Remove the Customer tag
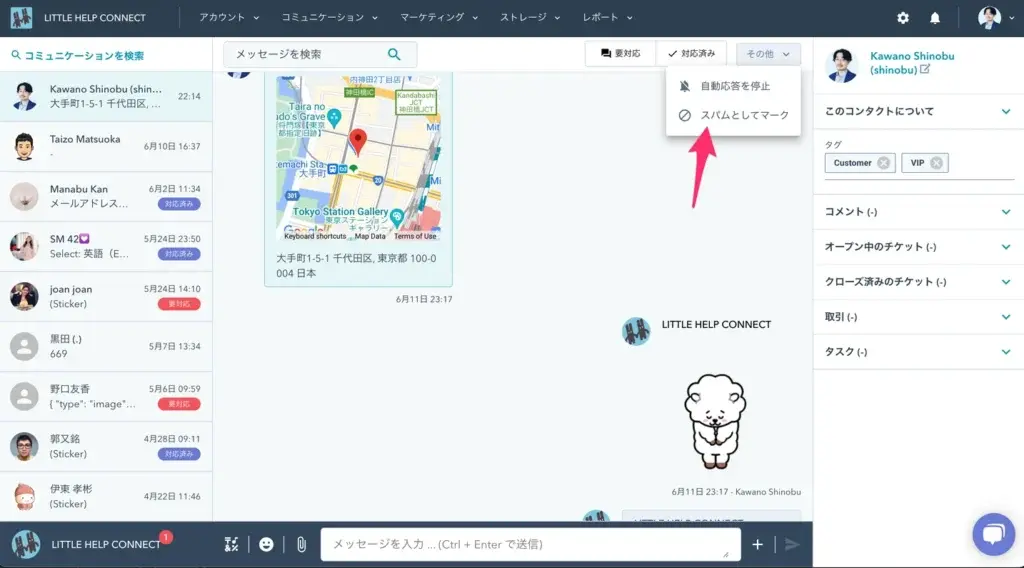 (883, 163)
